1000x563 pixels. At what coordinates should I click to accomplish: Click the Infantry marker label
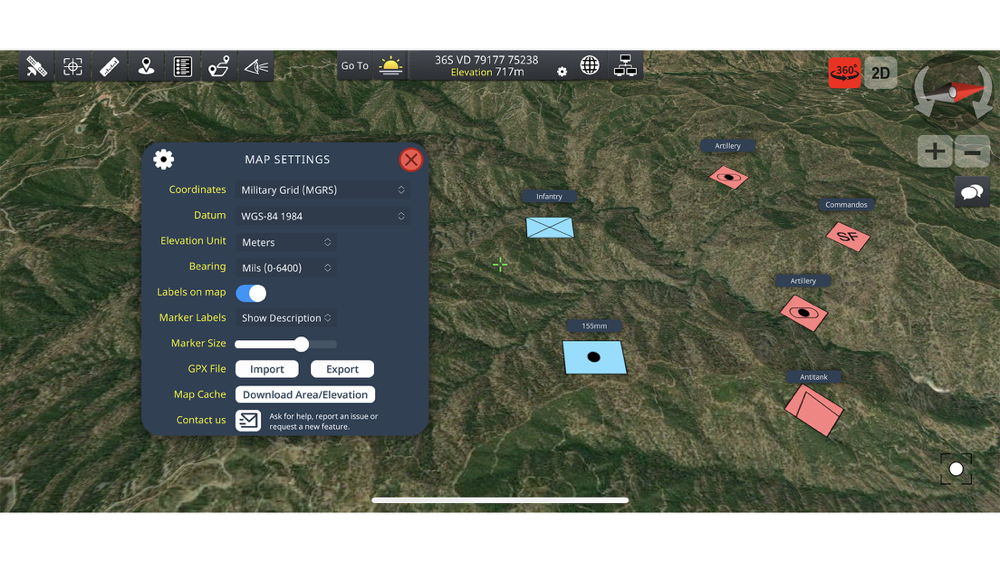click(549, 196)
